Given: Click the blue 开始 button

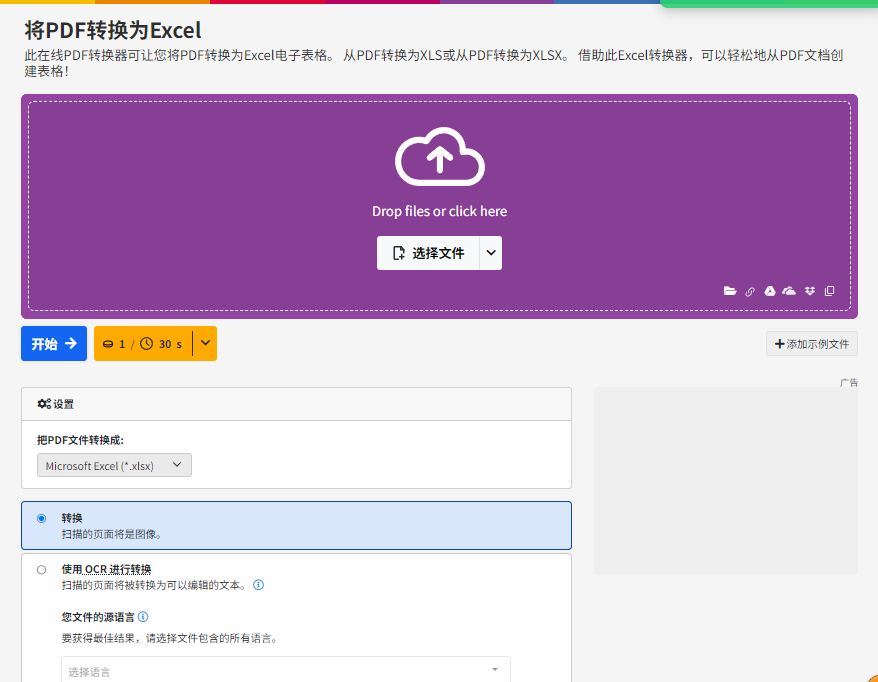Looking at the screenshot, I should click(54, 343).
